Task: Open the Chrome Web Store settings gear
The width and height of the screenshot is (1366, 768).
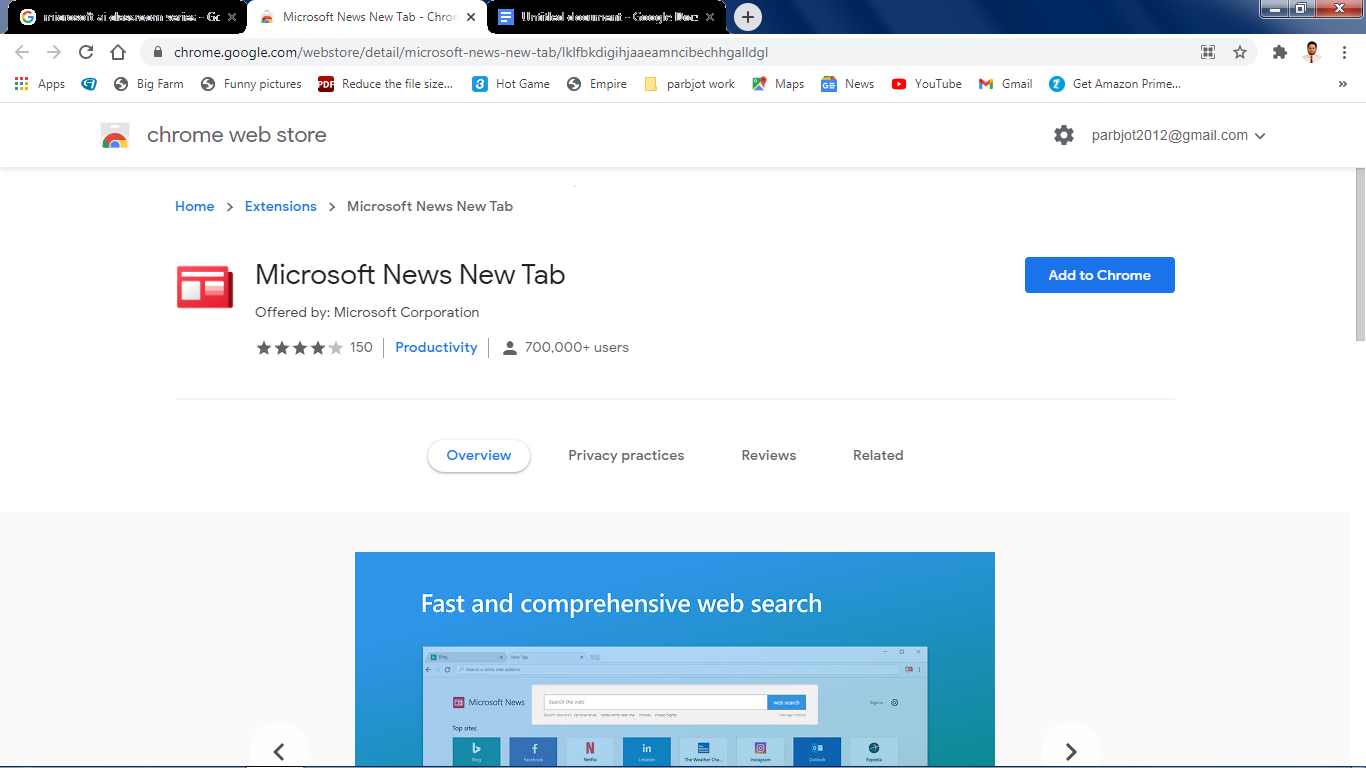Action: [x=1064, y=135]
